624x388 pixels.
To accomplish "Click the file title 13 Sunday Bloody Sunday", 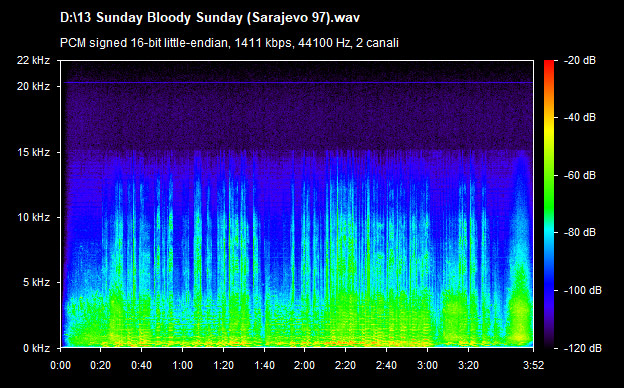I will click(210, 18).
